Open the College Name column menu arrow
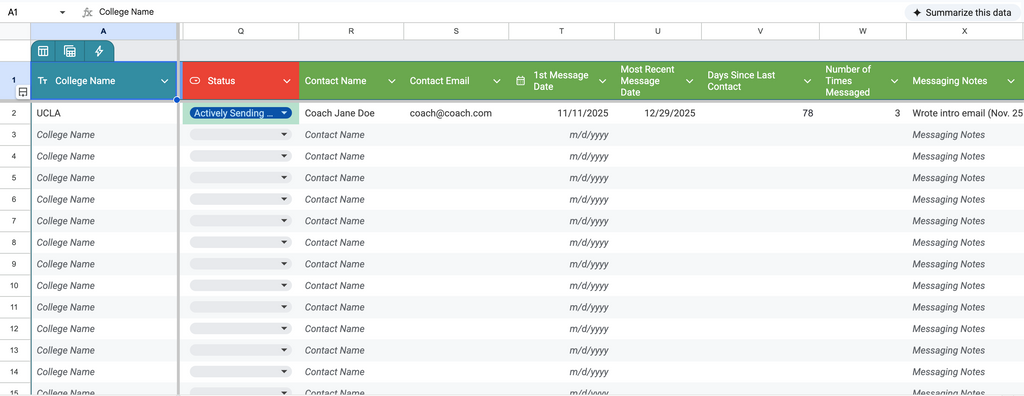Image resolution: width=1024 pixels, height=396 pixels. (x=165, y=81)
